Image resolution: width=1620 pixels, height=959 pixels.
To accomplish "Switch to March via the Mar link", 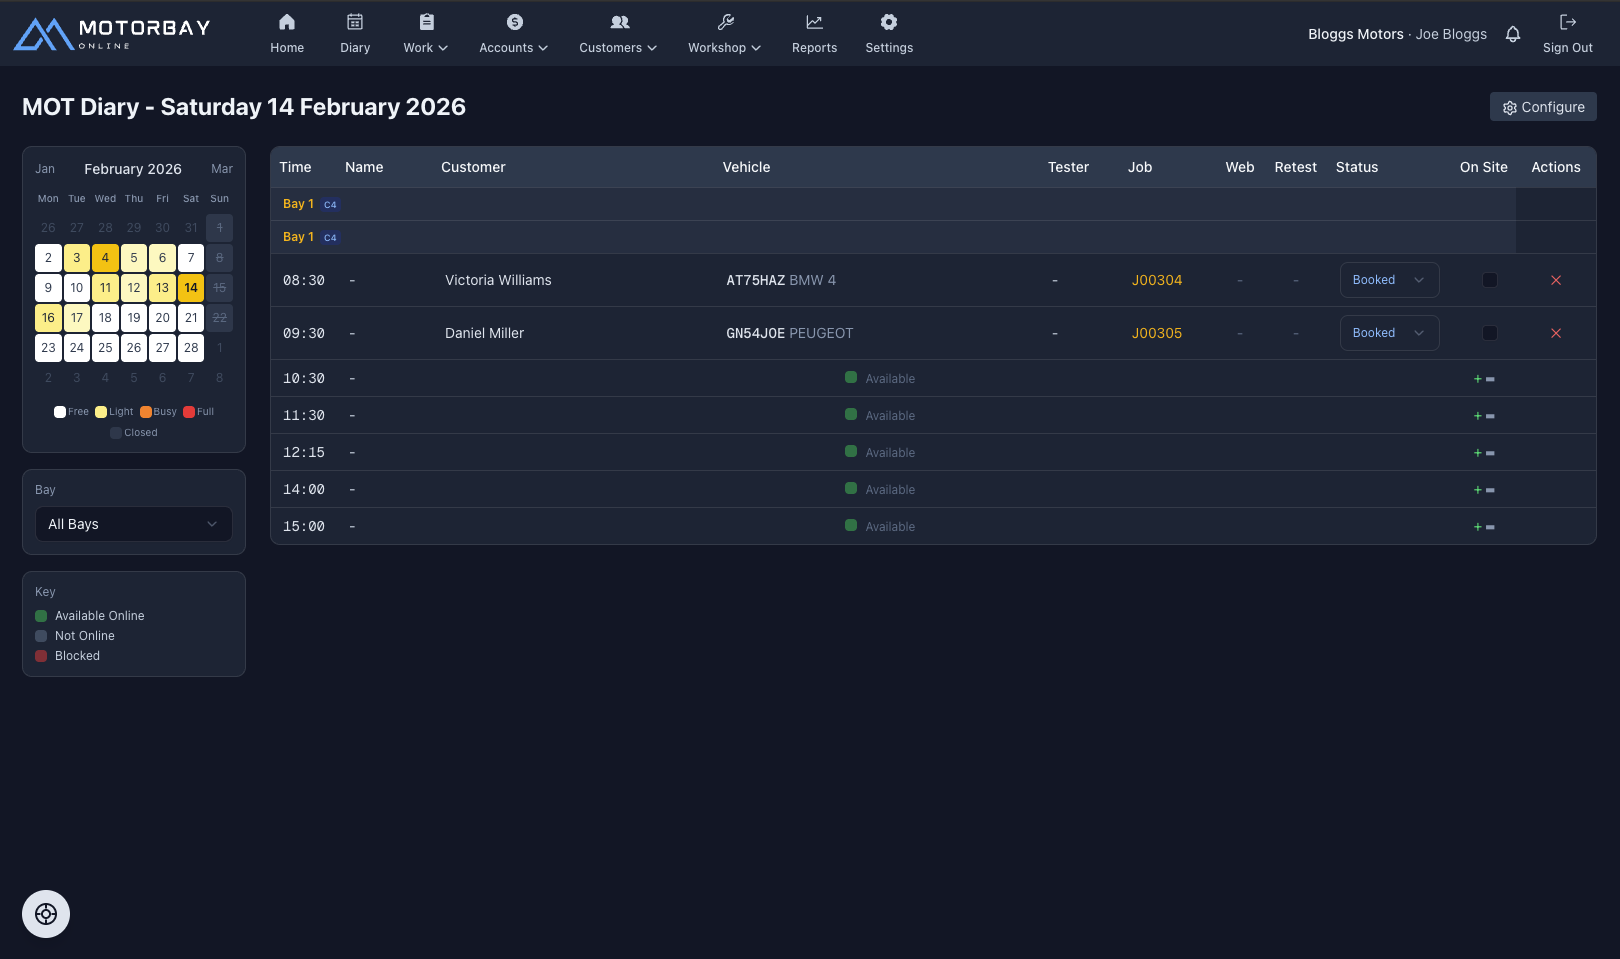I will click(221, 168).
